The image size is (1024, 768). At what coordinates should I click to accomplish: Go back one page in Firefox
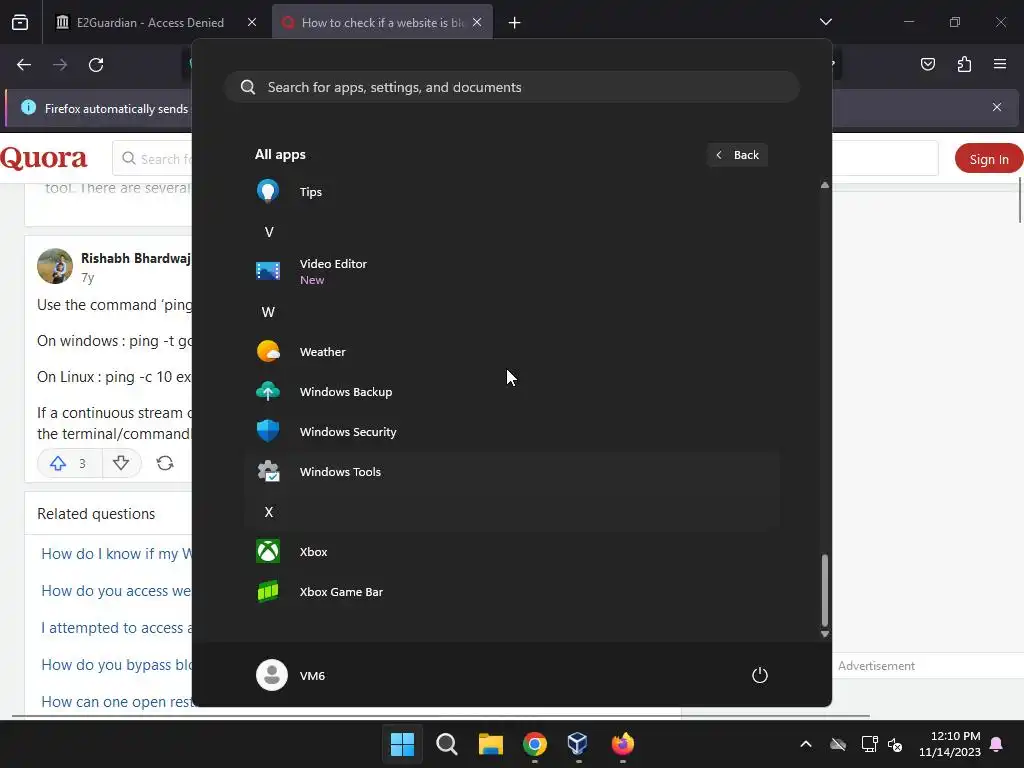[x=24, y=65]
